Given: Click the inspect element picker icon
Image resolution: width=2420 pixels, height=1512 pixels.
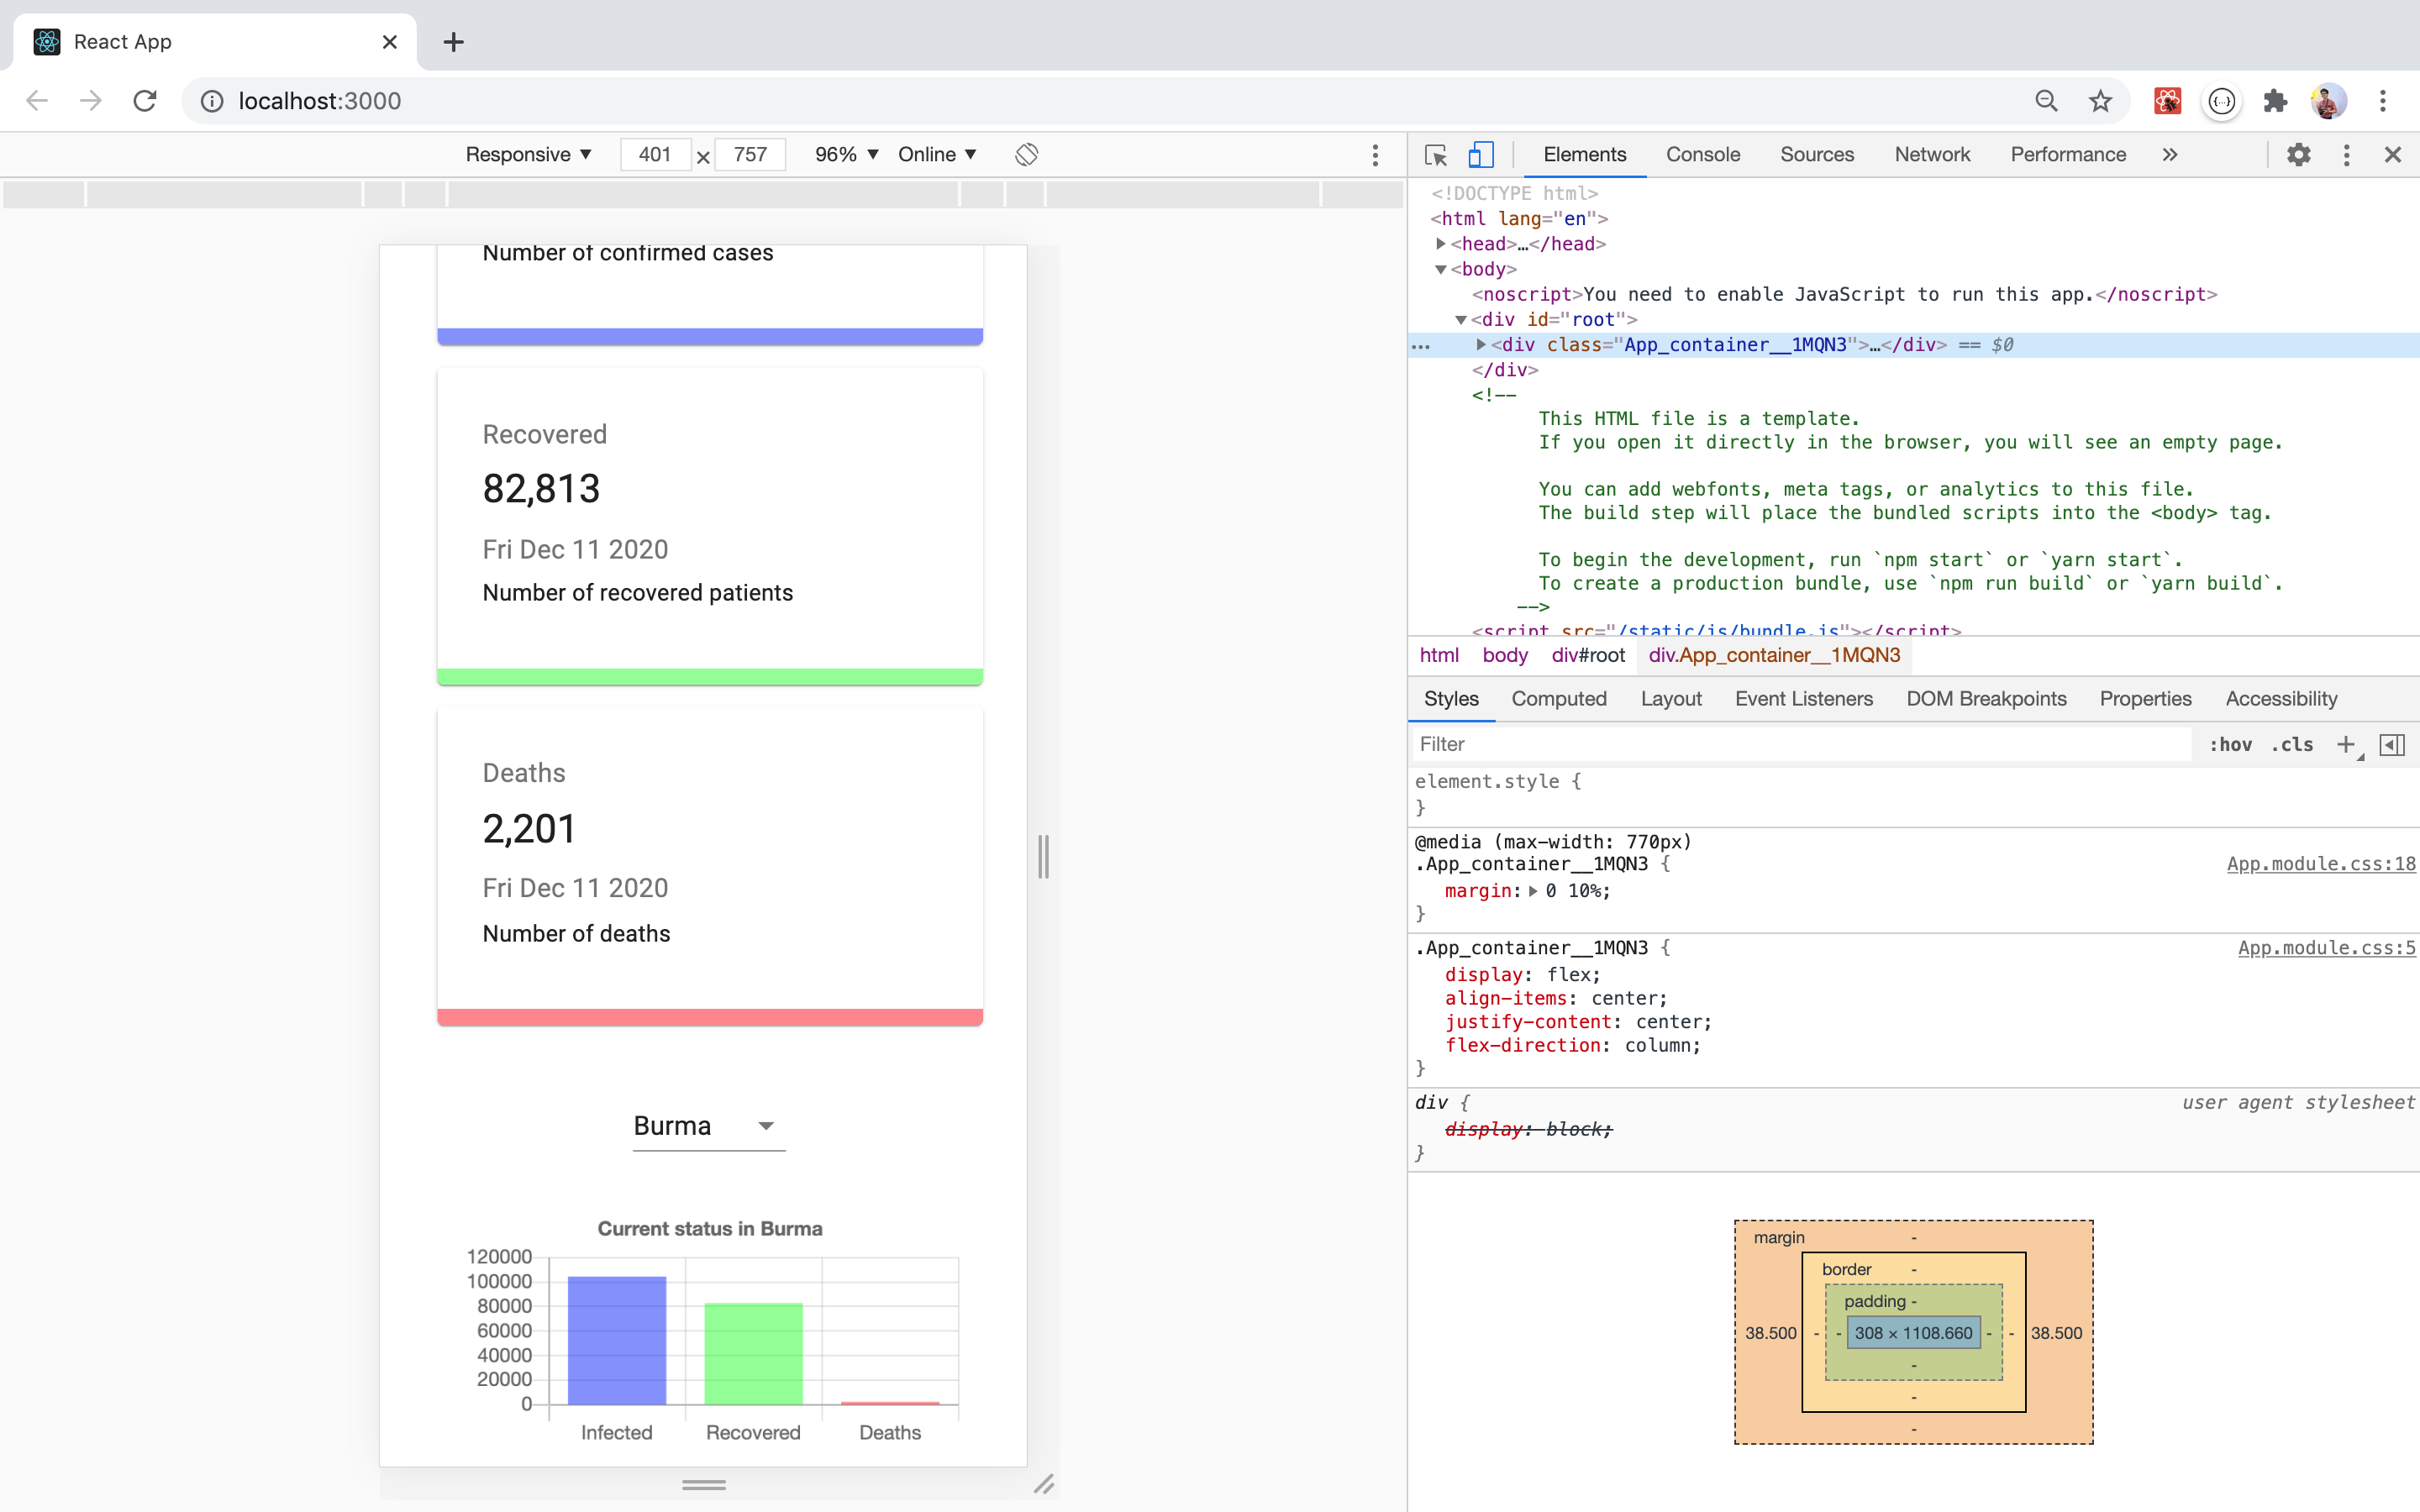Looking at the screenshot, I should pyautogui.click(x=1436, y=155).
